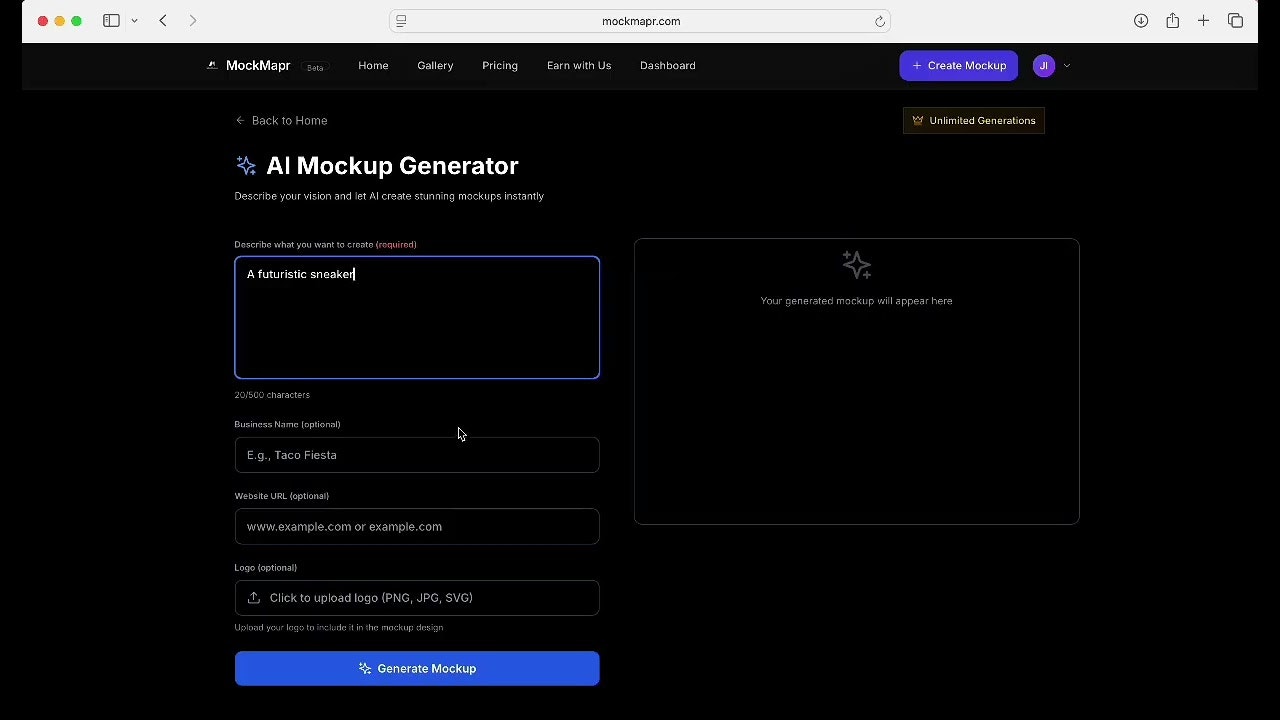Open the Pricing page
The image size is (1280, 720).
tap(500, 65)
